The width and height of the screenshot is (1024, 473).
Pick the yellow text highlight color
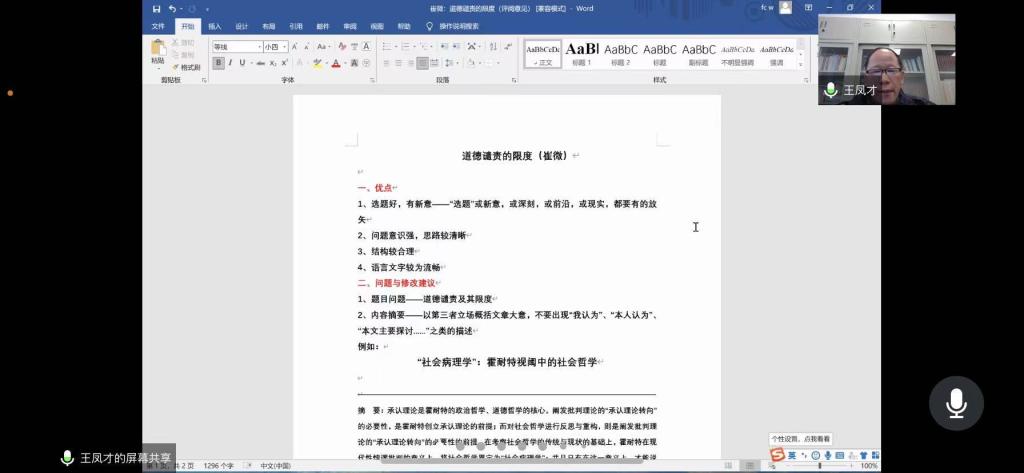click(317, 63)
